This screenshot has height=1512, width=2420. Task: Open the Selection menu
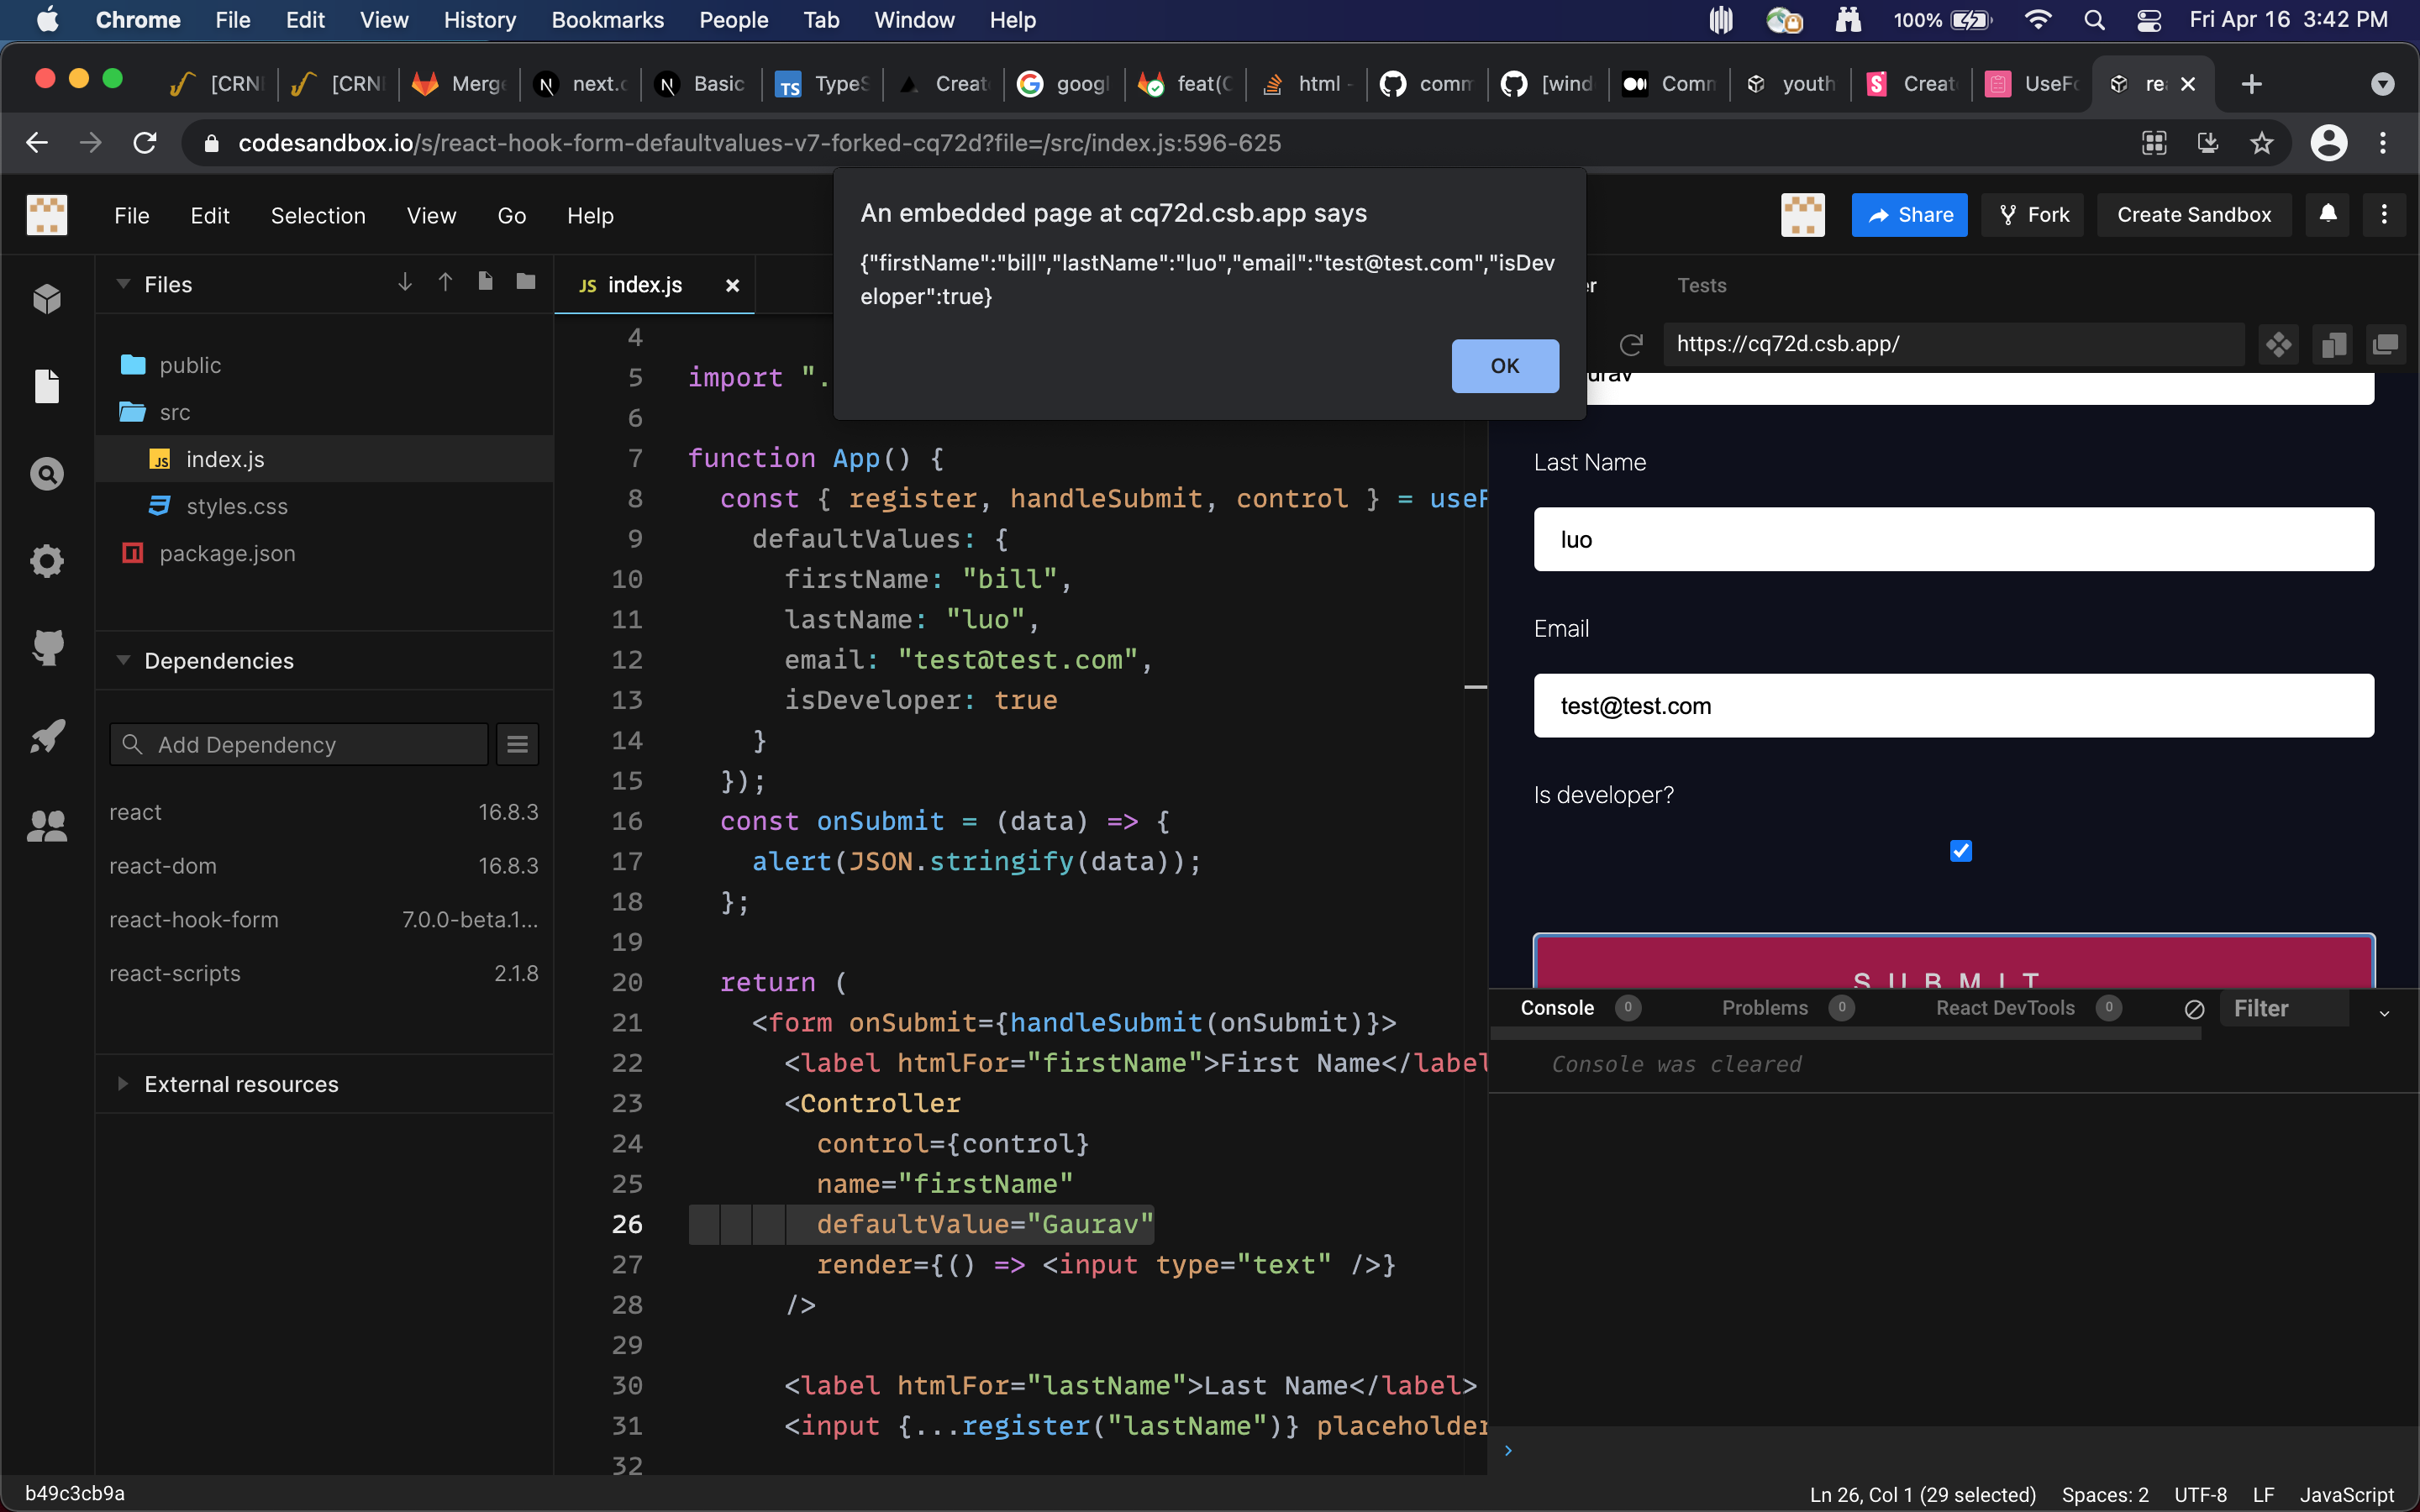coord(318,215)
